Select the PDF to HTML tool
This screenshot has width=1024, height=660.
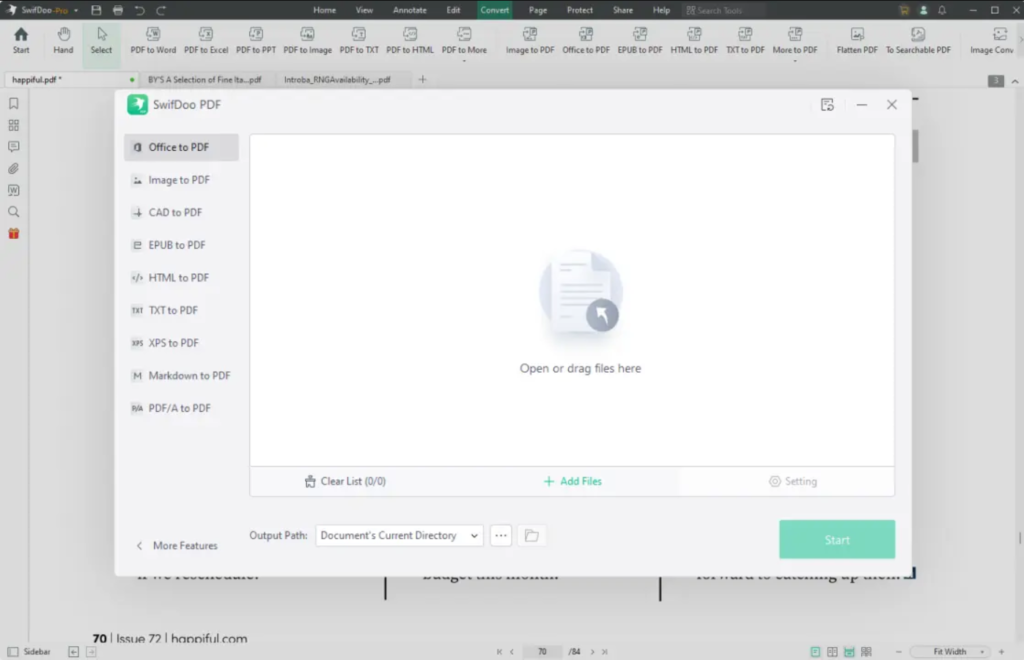coord(409,40)
